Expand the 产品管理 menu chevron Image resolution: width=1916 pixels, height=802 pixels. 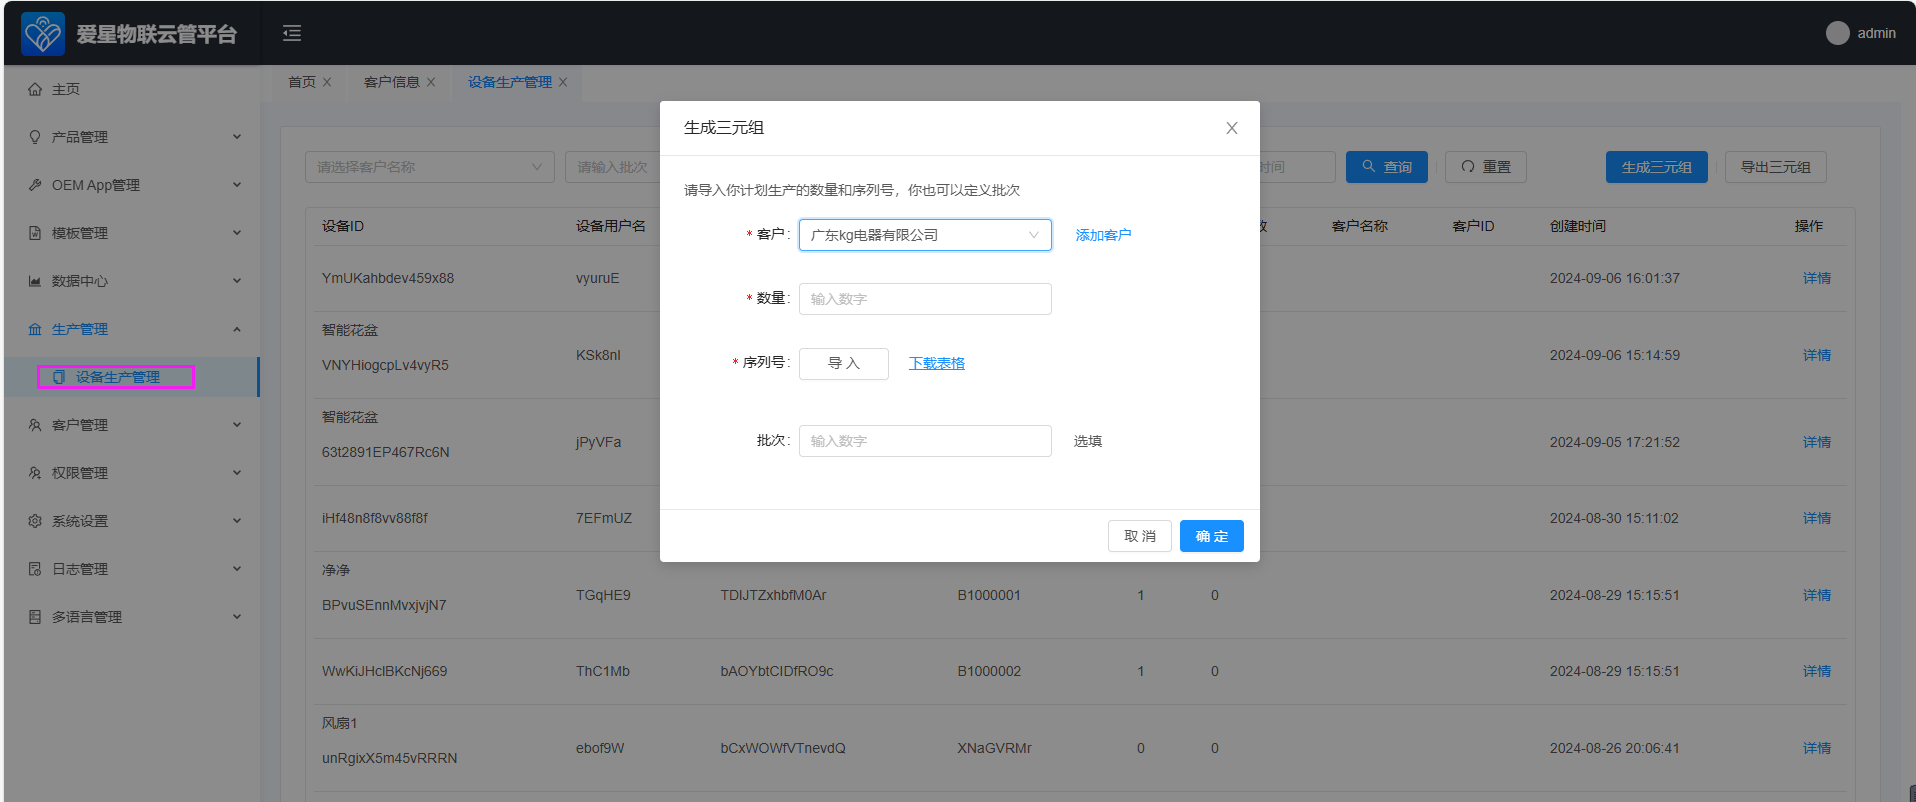(x=237, y=137)
